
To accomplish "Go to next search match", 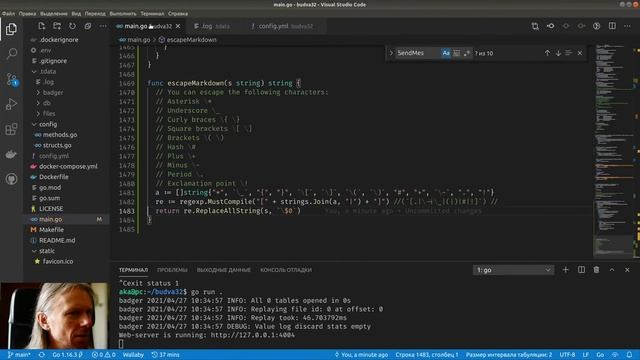I will tap(558, 53).
